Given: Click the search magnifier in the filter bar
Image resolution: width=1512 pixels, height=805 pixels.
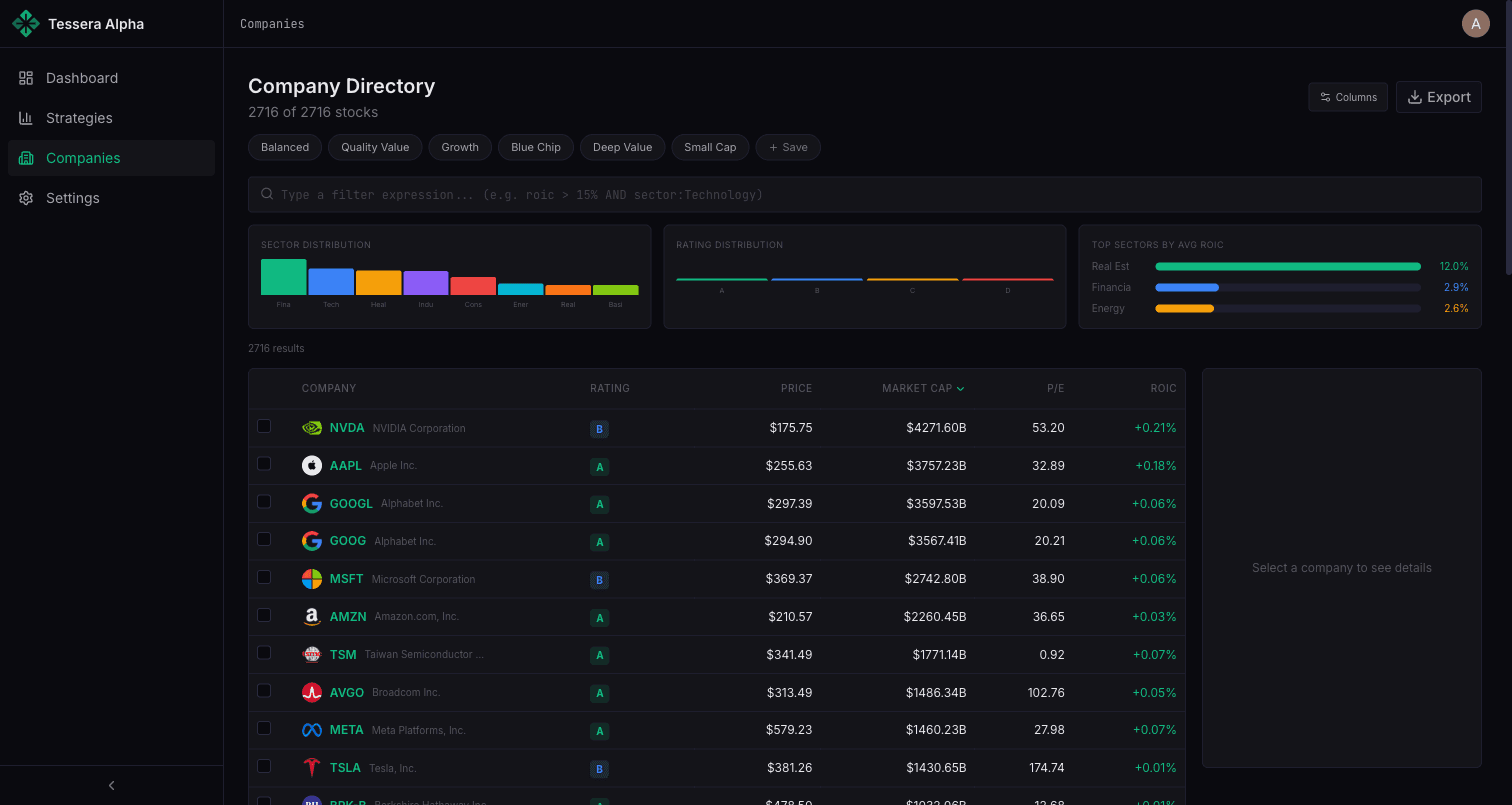Looking at the screenshot, I should pos(266,193).
